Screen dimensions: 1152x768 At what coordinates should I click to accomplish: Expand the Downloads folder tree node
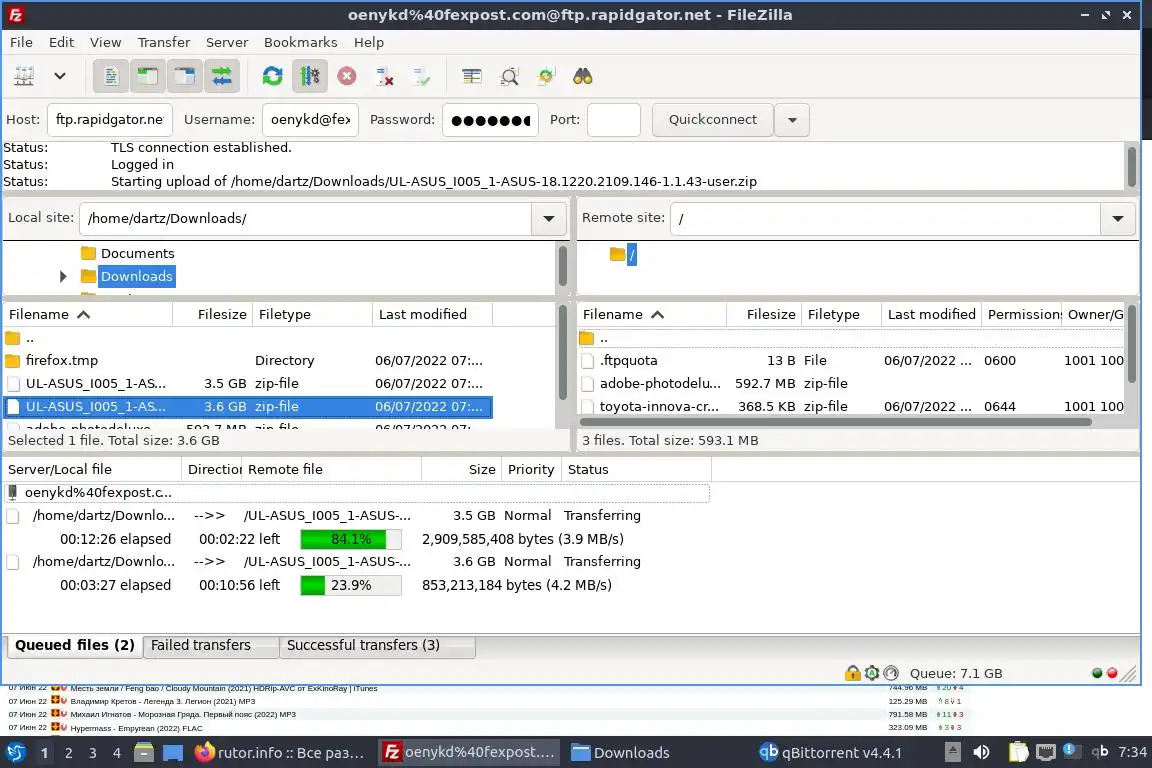point(62,276)
